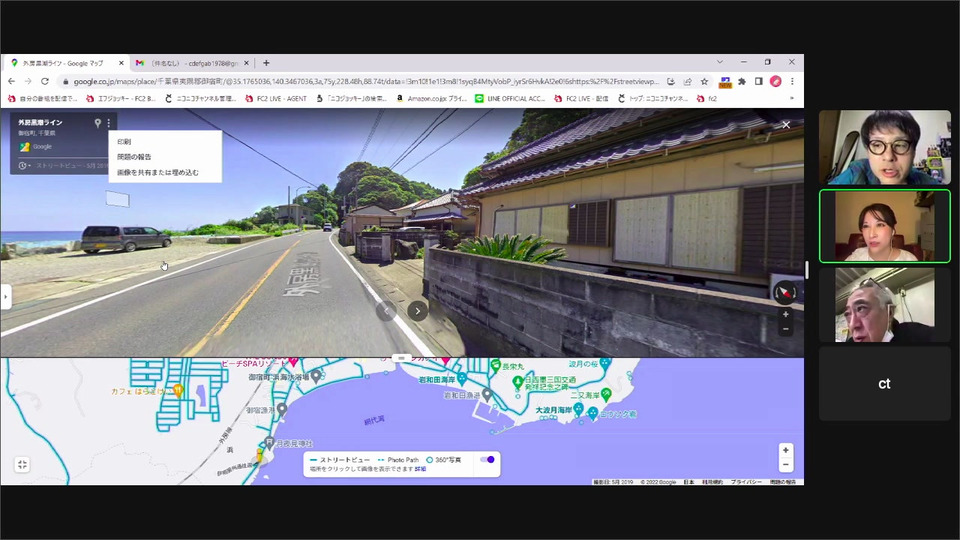The image size is (960, 540).
Task: Choose 画像を共有または埋め込む menu item
Action: pyautogui.click(x=165, y=173)
